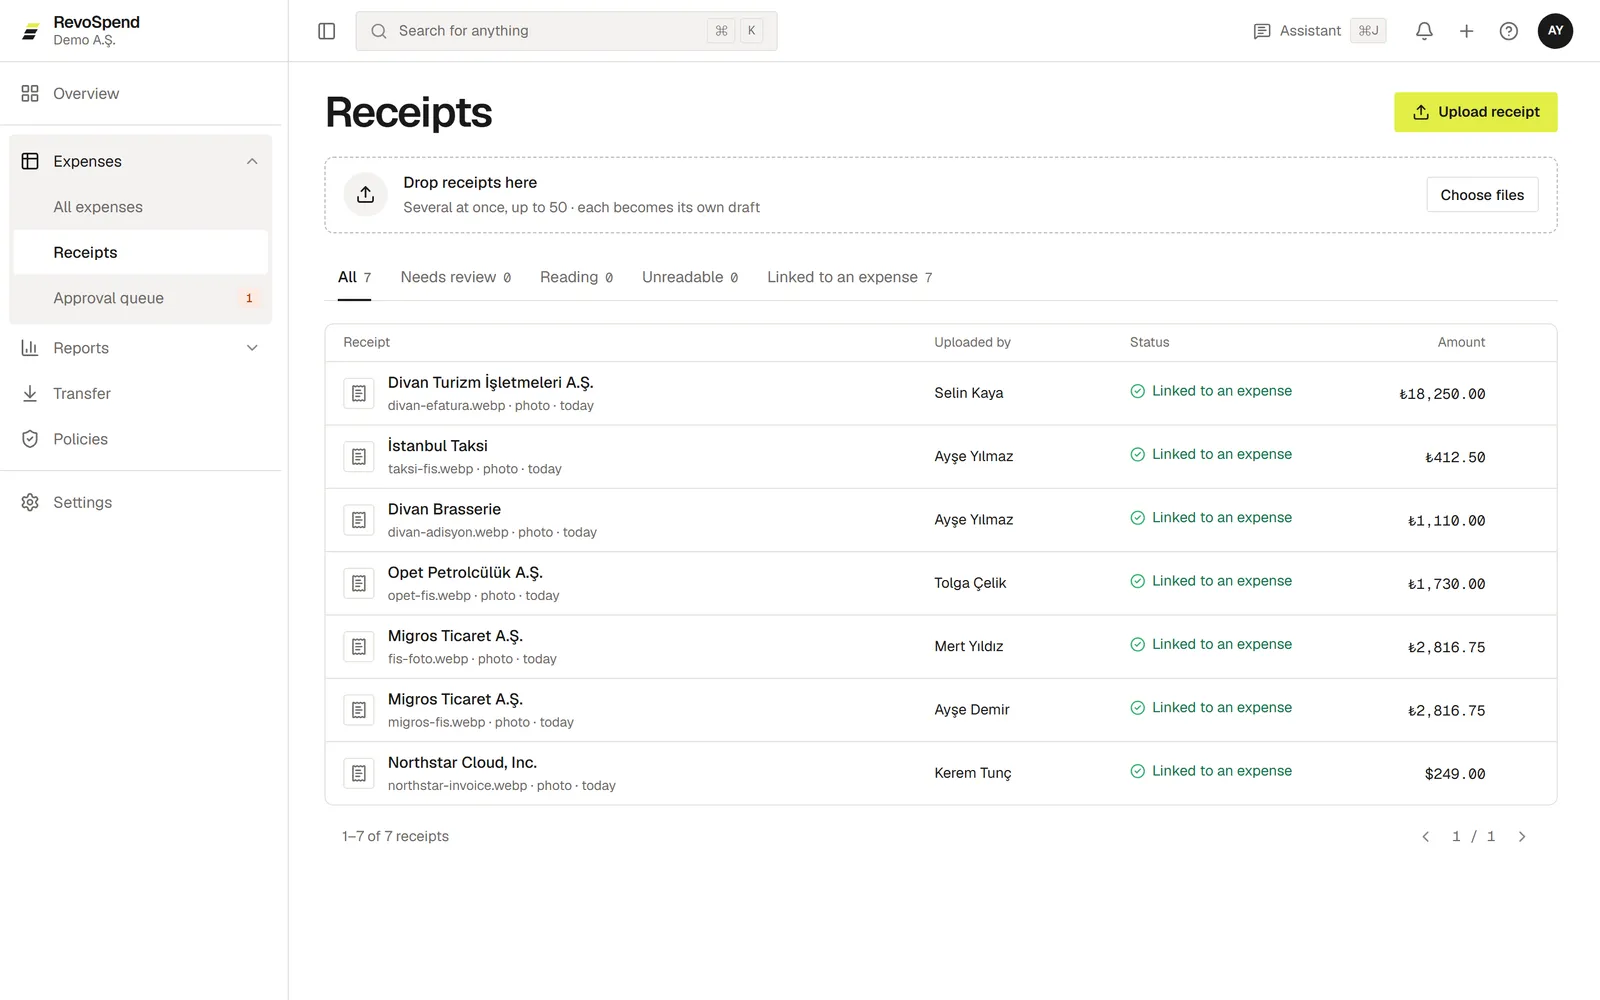Switch to the Reading tab
Viewport: 1600px width, 1000px height.
[x=577, y=277]
